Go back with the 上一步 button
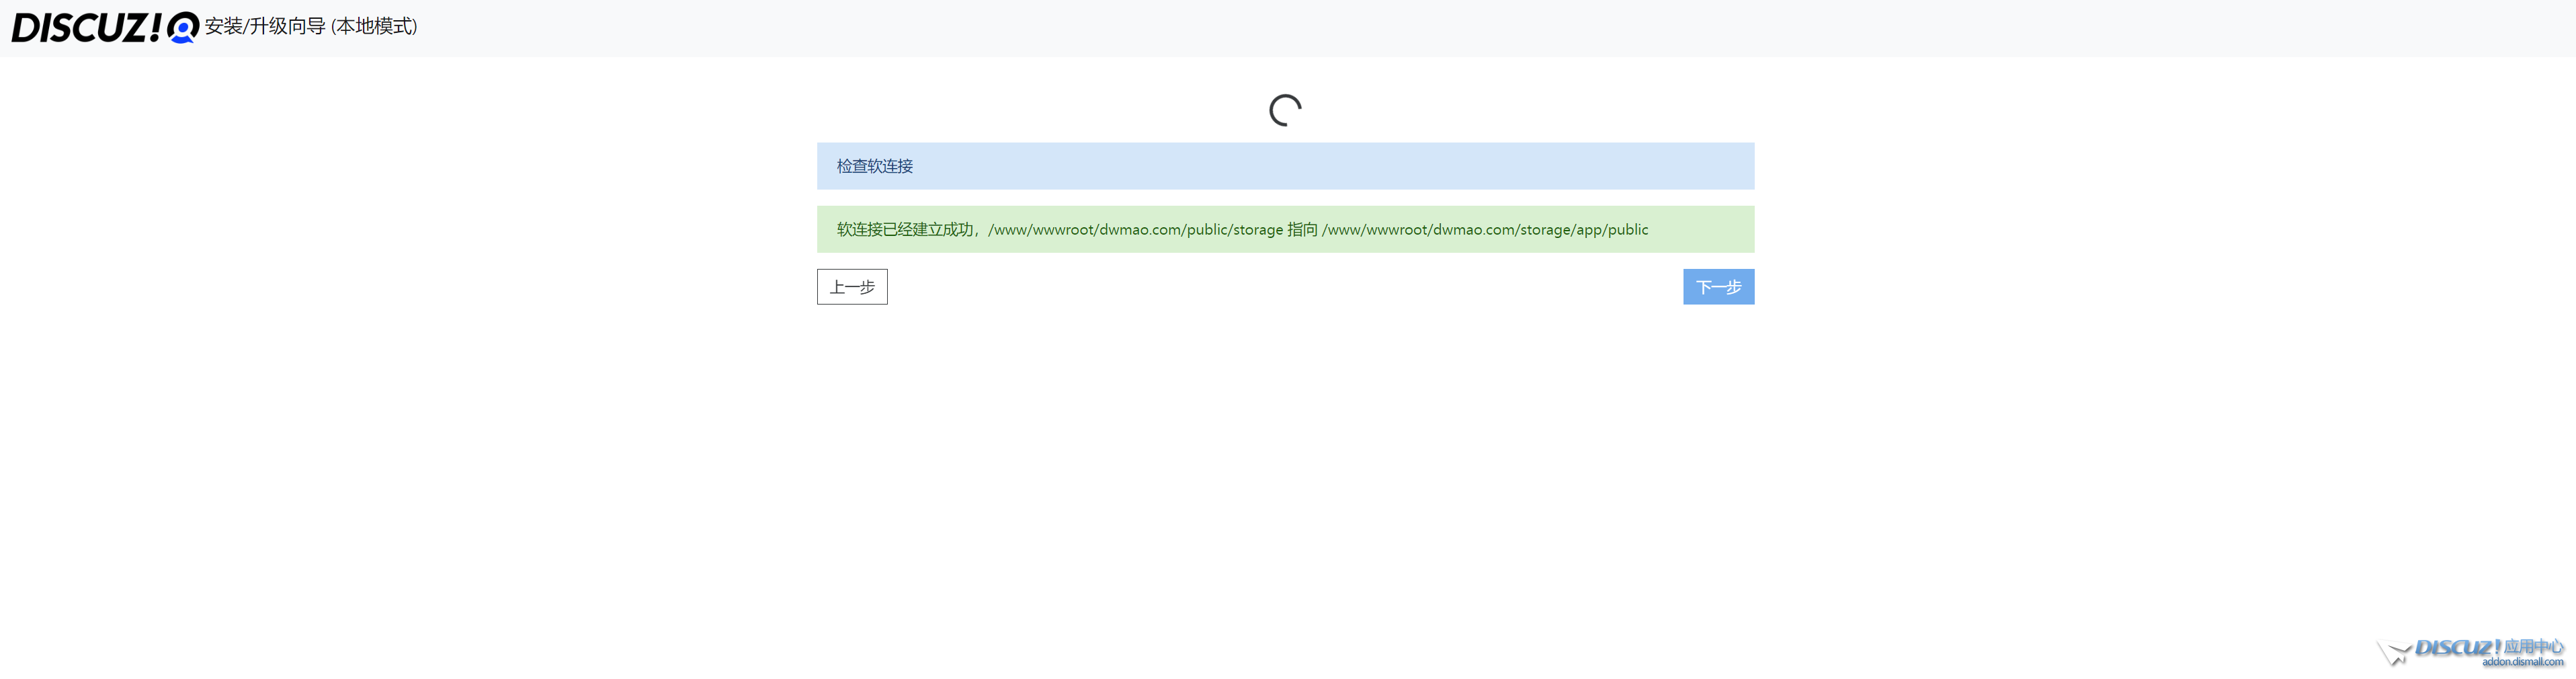 click(x=852, y=287)
